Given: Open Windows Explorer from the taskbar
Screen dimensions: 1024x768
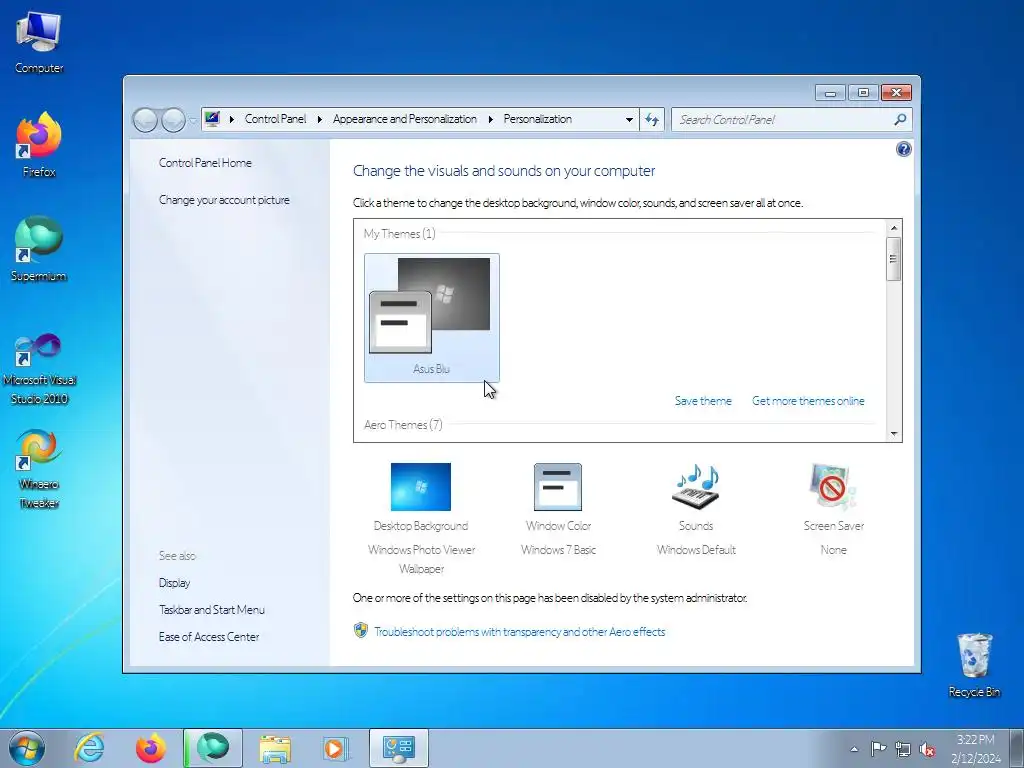Looking at the screenshot, I should [275, 748].
